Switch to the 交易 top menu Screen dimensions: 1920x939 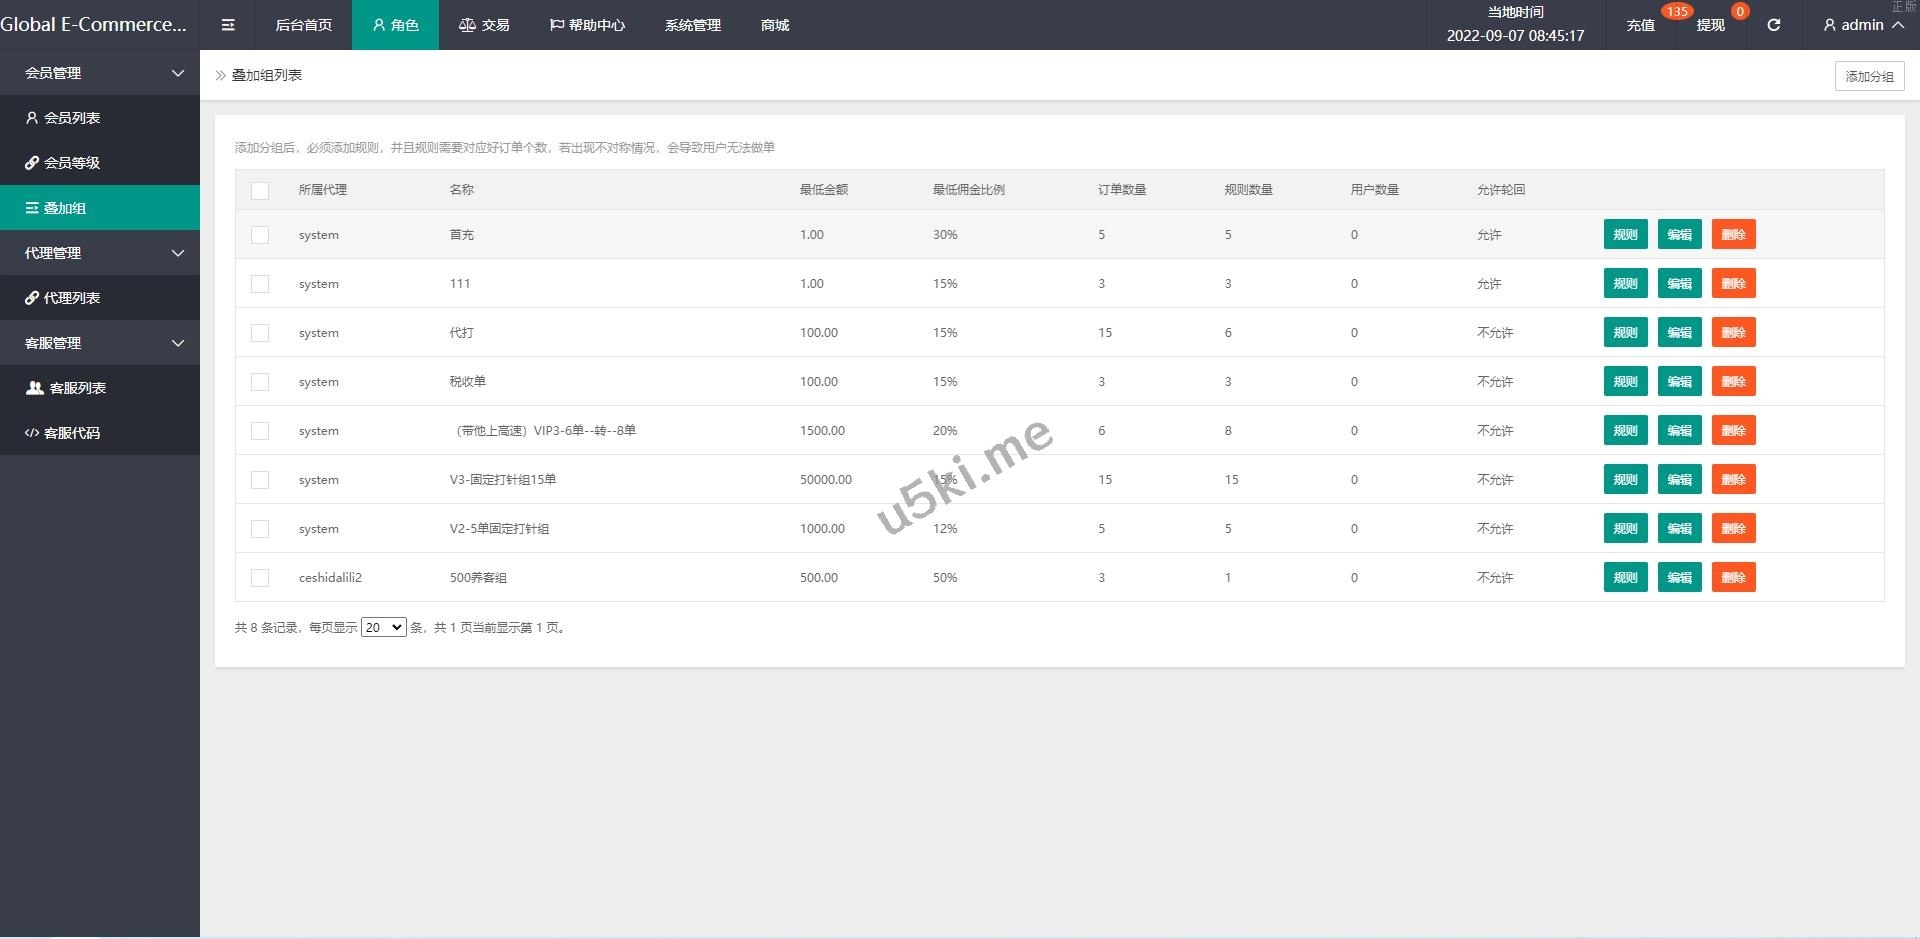point(484,25)
